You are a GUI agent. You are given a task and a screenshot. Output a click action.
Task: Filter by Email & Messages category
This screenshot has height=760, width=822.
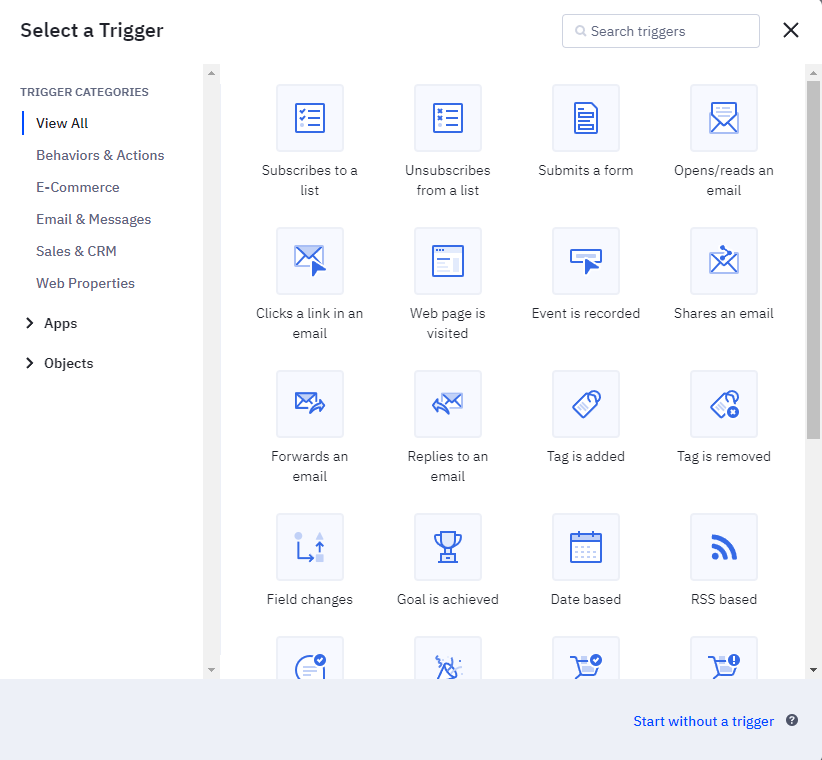click(93, 219)
